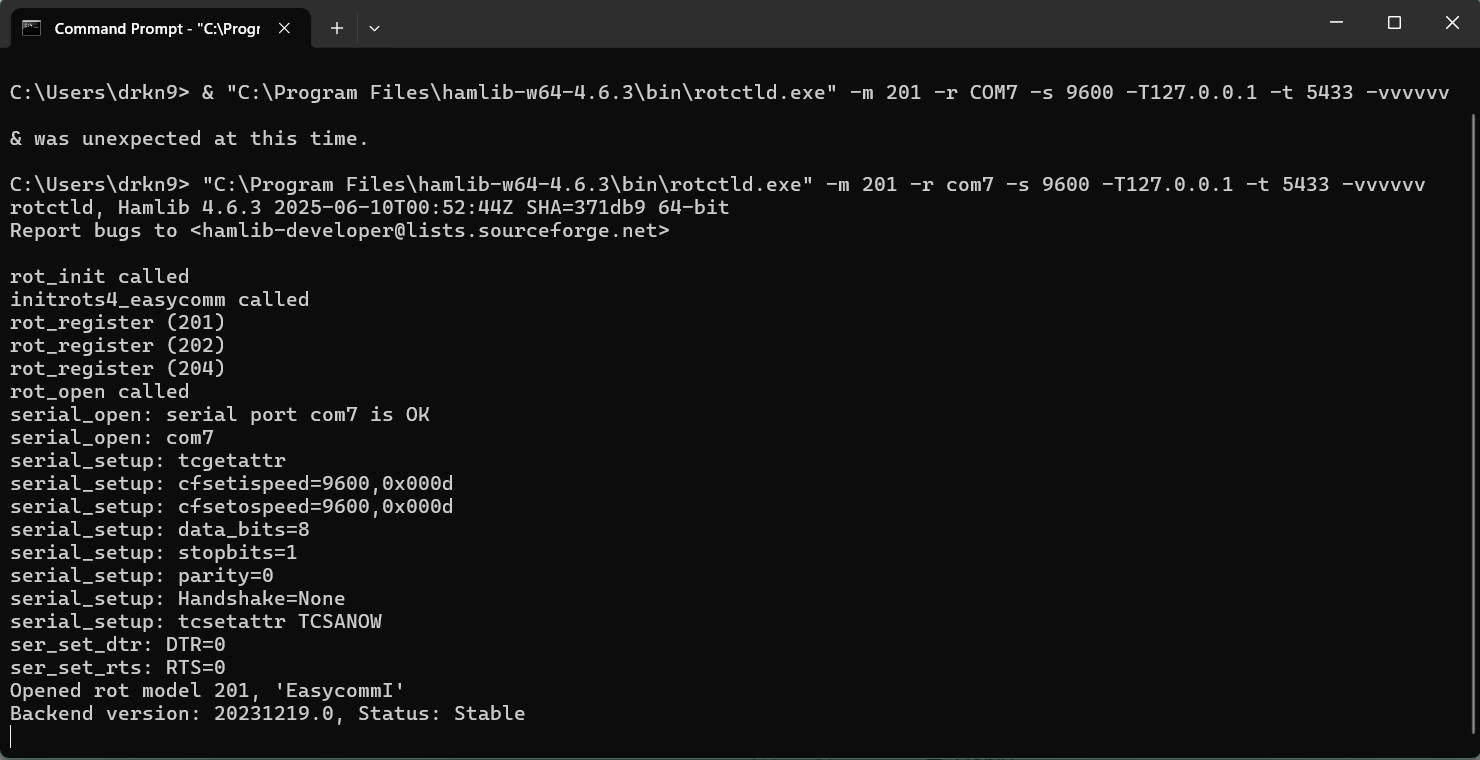Click 'serial port com7 is OK' line
Screen dimensions: 1480x760
219,414
